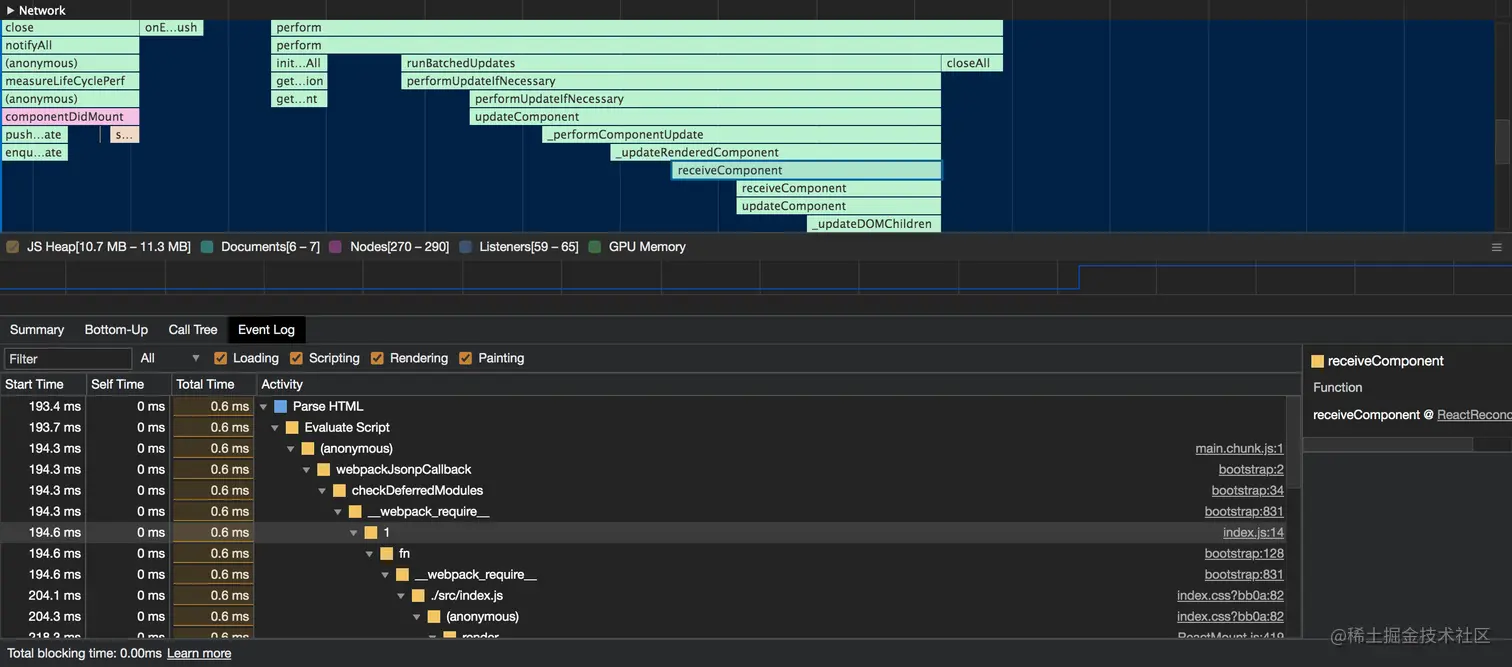Screen dimensions: 1512x667
Task: Collapse the fn row
Action: [x=371, y=554]
